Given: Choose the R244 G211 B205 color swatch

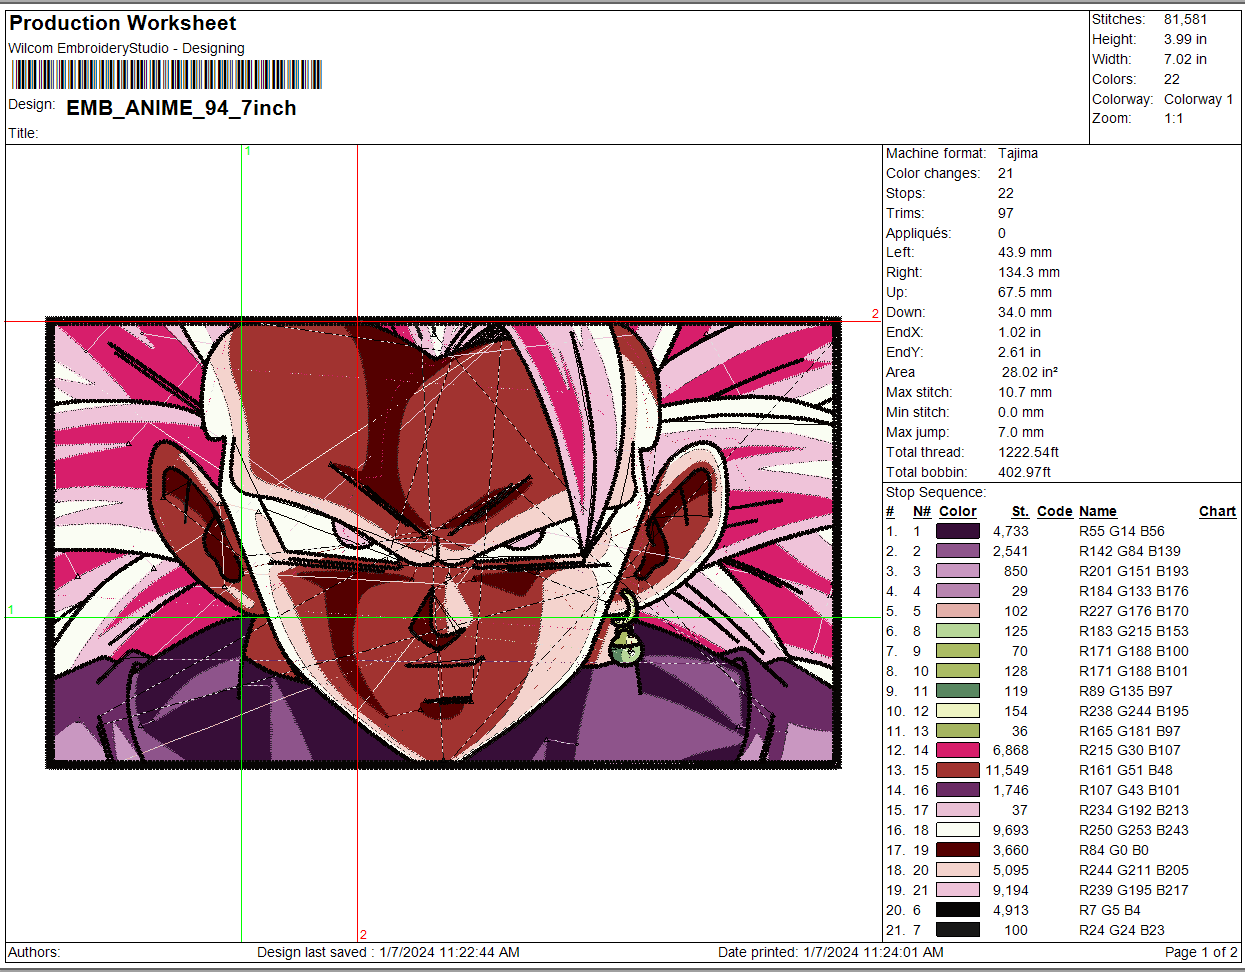Looking at the screenshot, I should (958, 870).
